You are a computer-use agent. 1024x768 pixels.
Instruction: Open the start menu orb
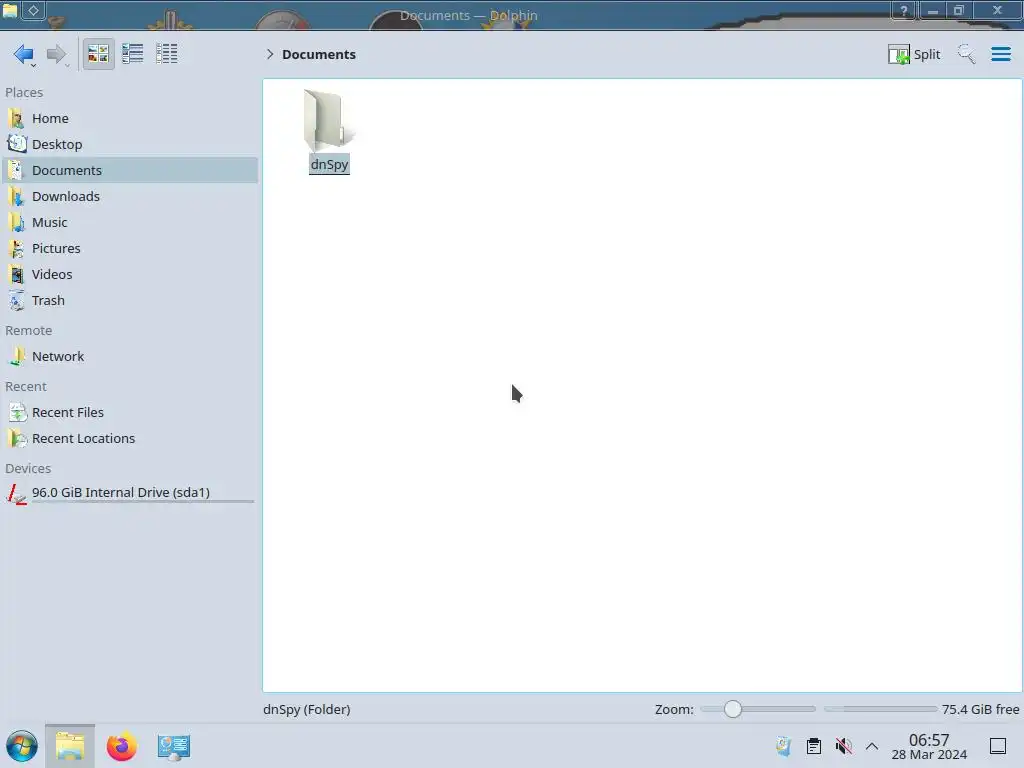pyautogui.click(x=22, y=746)
